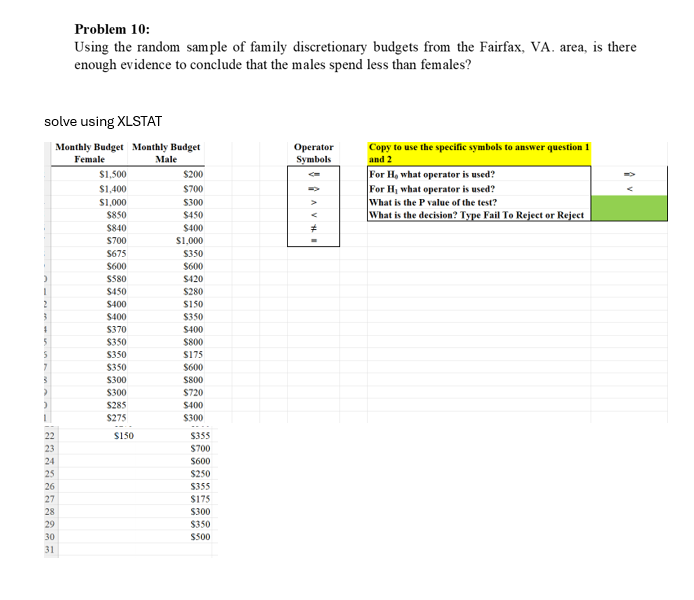The image size is (694, 600).
Task: Select the $370 female budget cell
Action: 89,329
